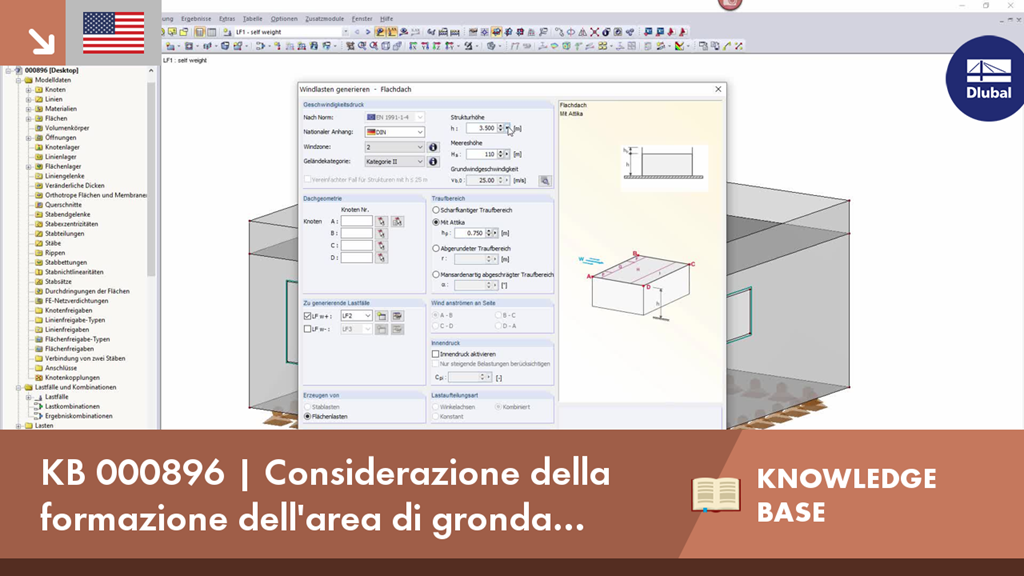The width and height of the screenshot is (1024, 576).
Task: Toggle LF w+ checkbox
Action: 308,316
